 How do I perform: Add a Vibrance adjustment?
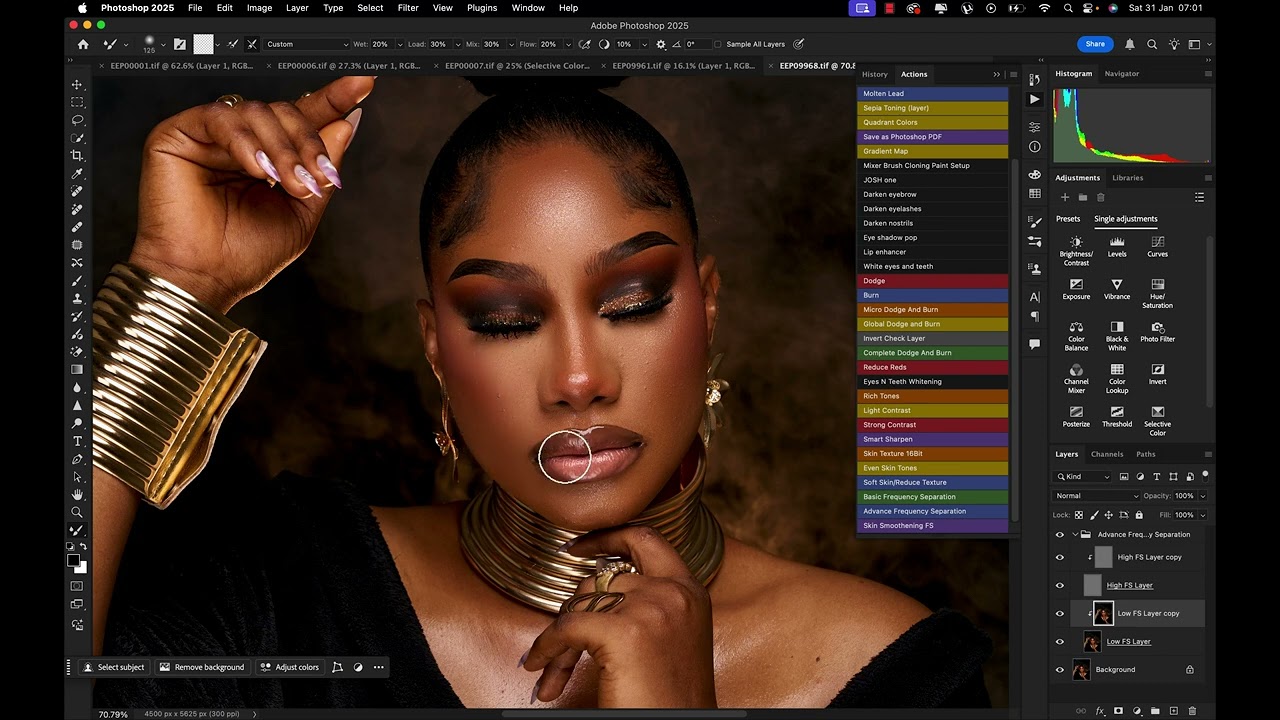coord(1117,289)
